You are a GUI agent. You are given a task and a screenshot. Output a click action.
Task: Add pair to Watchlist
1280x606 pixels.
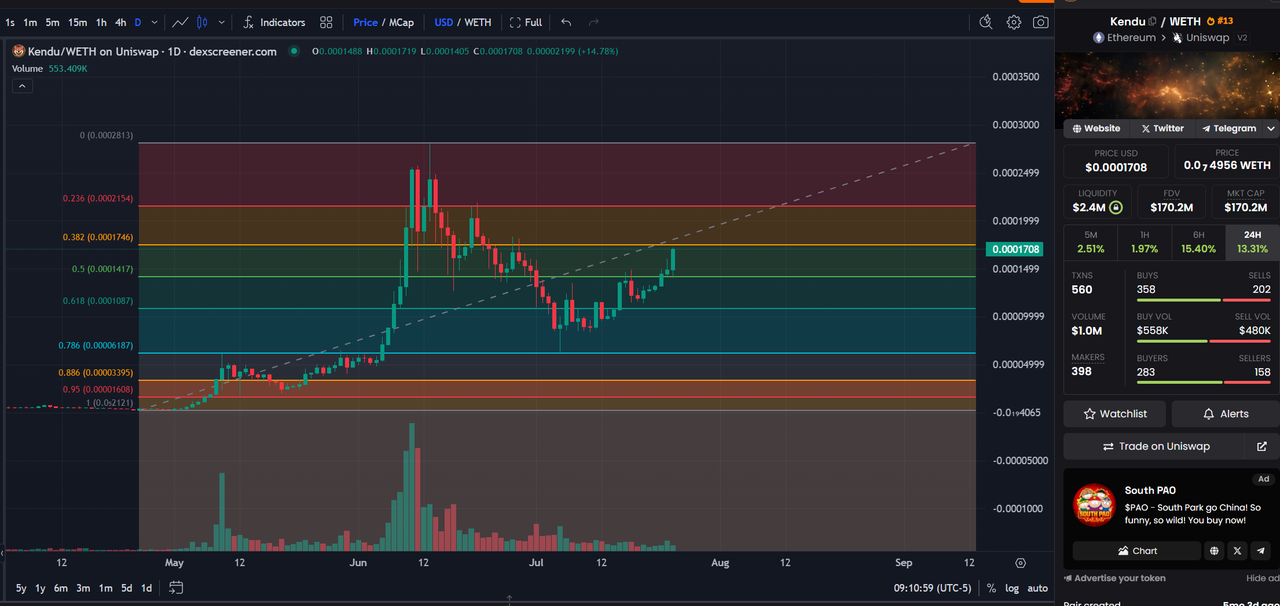(1115, 414)
